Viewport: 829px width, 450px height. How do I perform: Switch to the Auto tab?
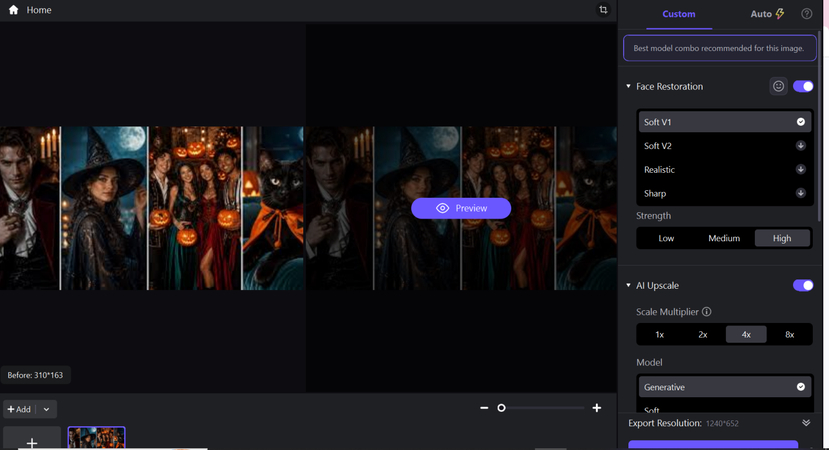click(x=767, y=14)
